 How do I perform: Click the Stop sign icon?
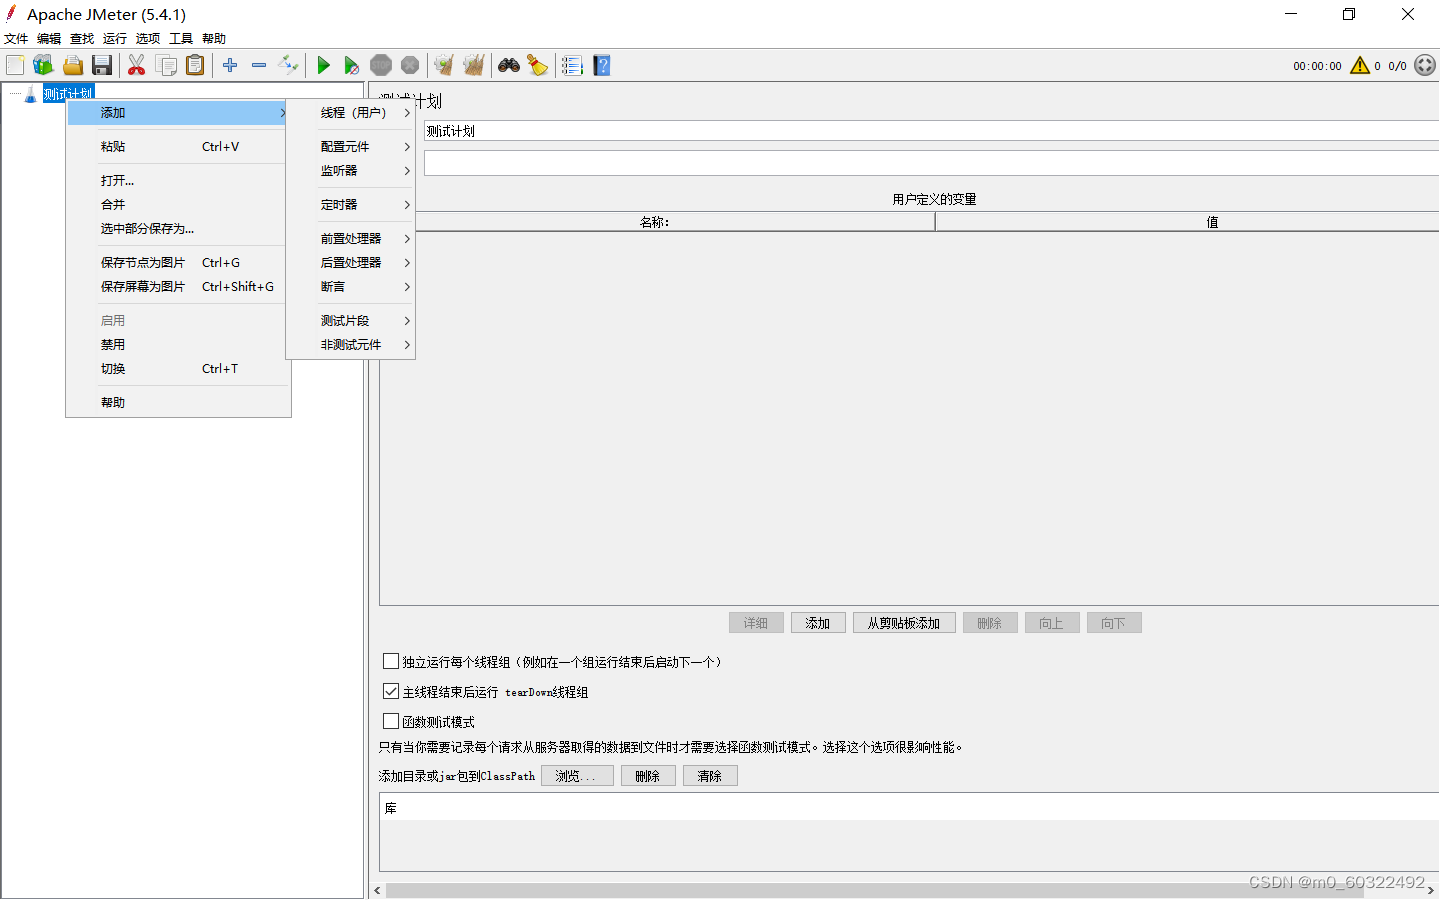(x=381, y=65)
